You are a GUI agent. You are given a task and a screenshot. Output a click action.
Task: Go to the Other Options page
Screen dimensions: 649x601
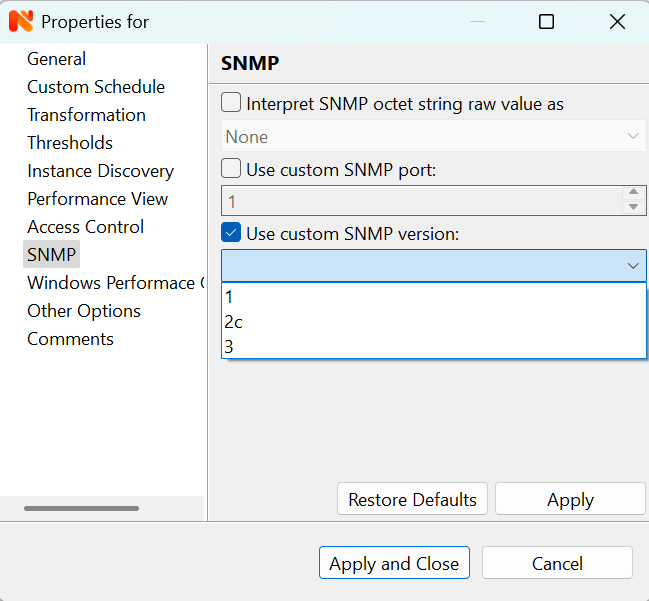point(84,311)
